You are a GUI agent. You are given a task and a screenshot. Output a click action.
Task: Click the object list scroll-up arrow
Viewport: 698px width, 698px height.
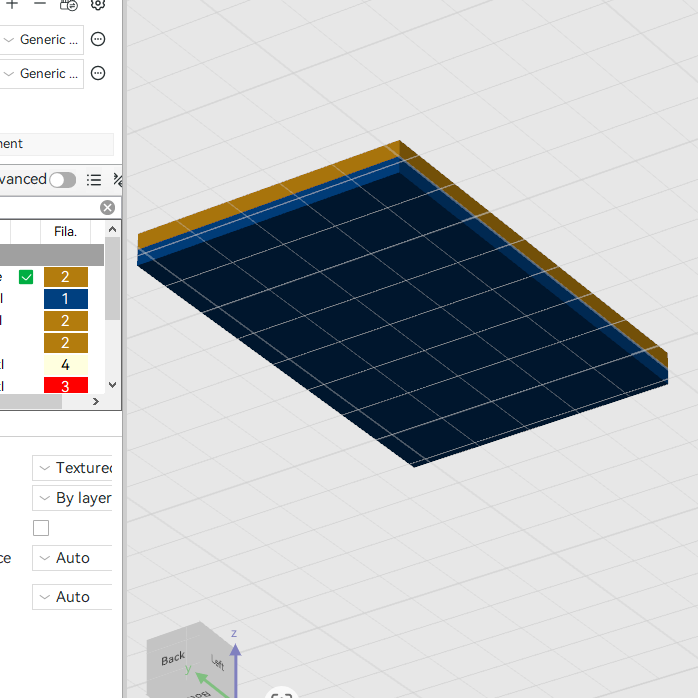113,229
